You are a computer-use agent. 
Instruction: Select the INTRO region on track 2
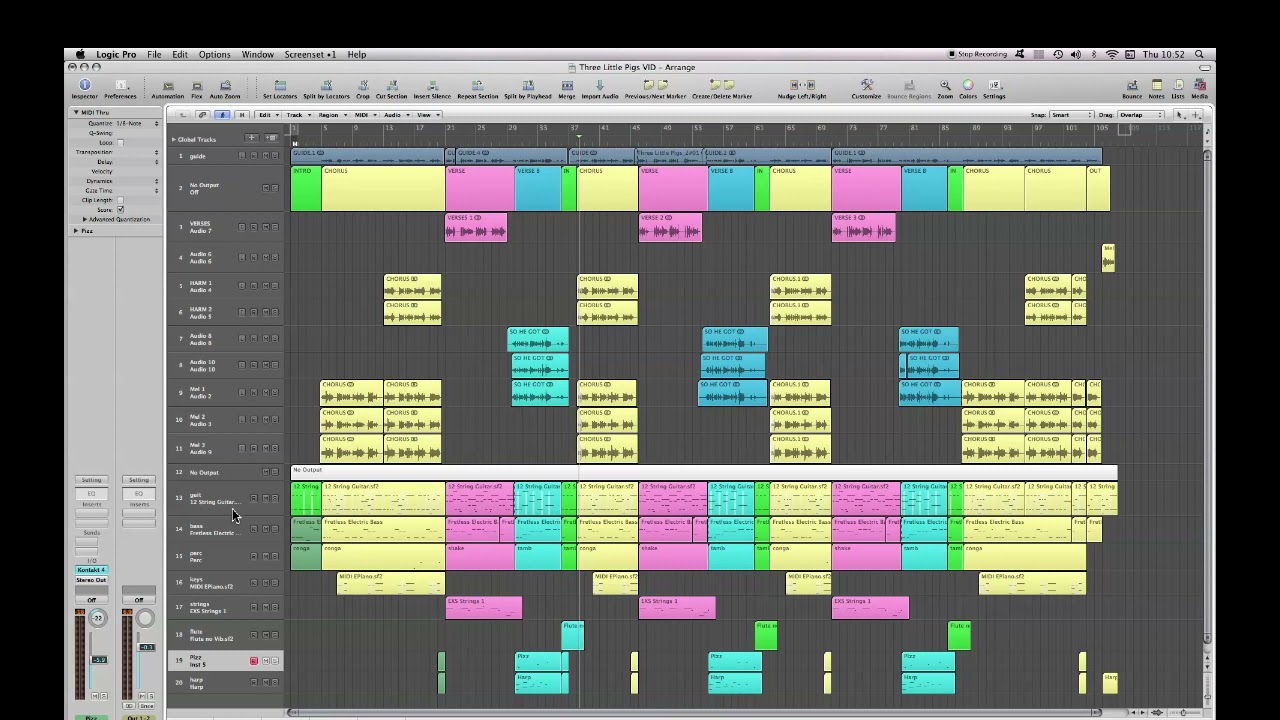(306, 188)
